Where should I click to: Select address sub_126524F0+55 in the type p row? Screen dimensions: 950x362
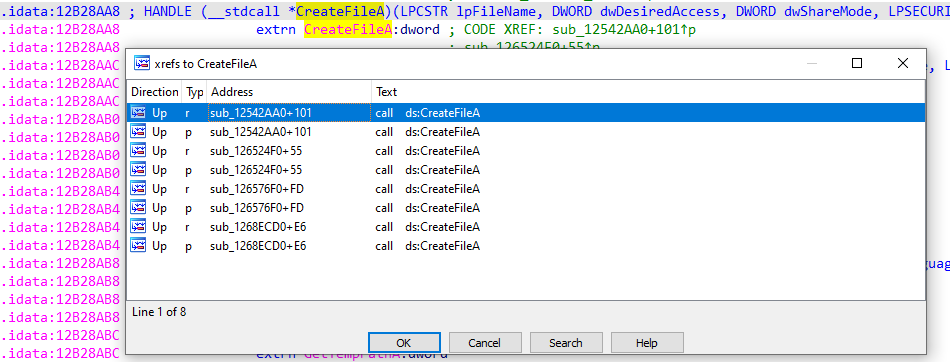[x=256, y=169]
